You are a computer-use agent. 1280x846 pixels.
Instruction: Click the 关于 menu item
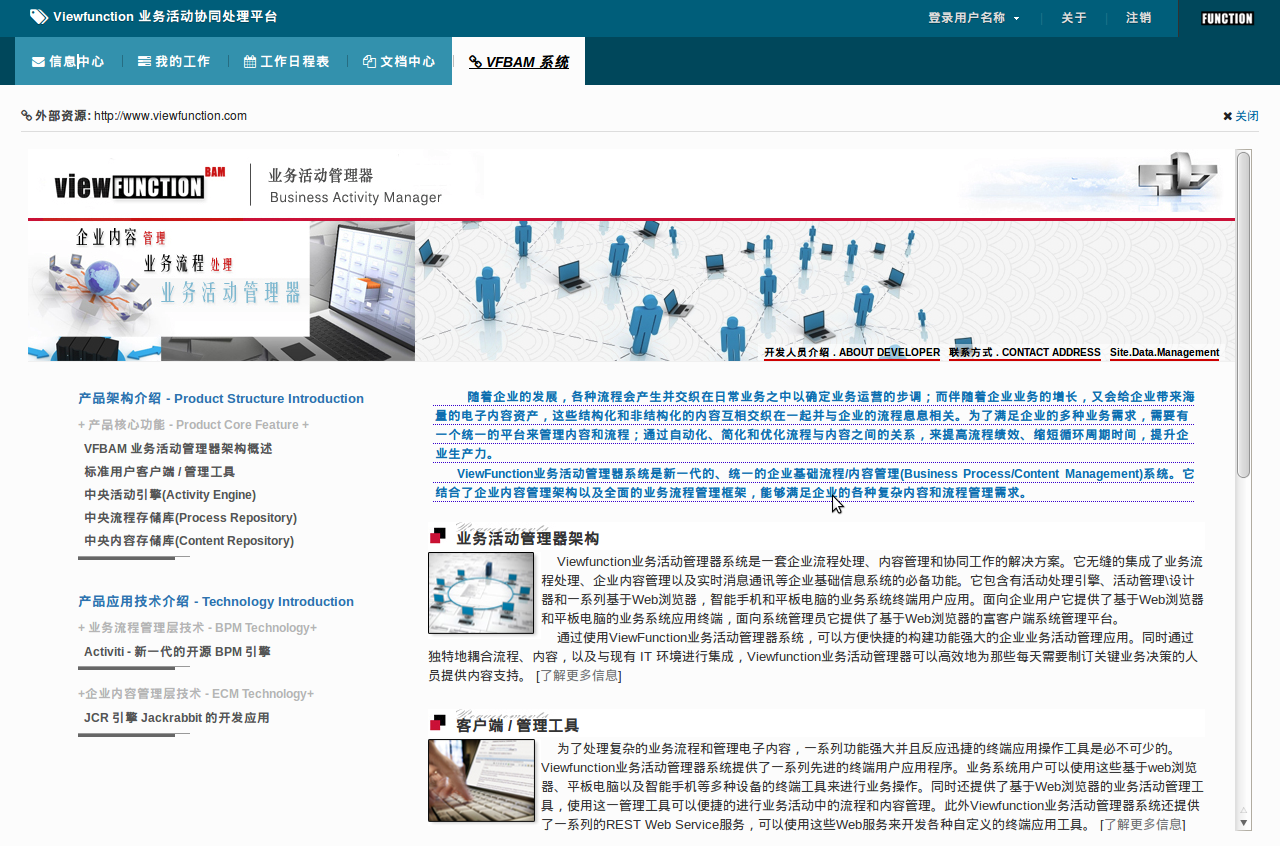click(1073, 18)
